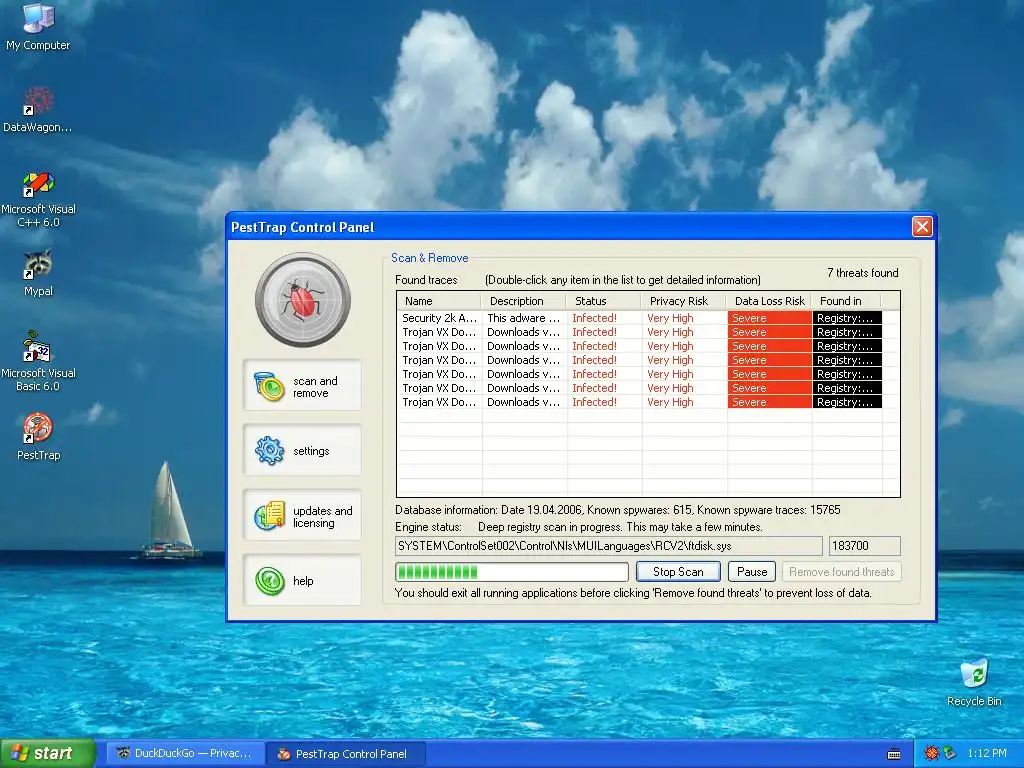The height and width of the screenshot is (768, 1024).
Task: Click the Stop Scan button
Action: tap(678, 571)
